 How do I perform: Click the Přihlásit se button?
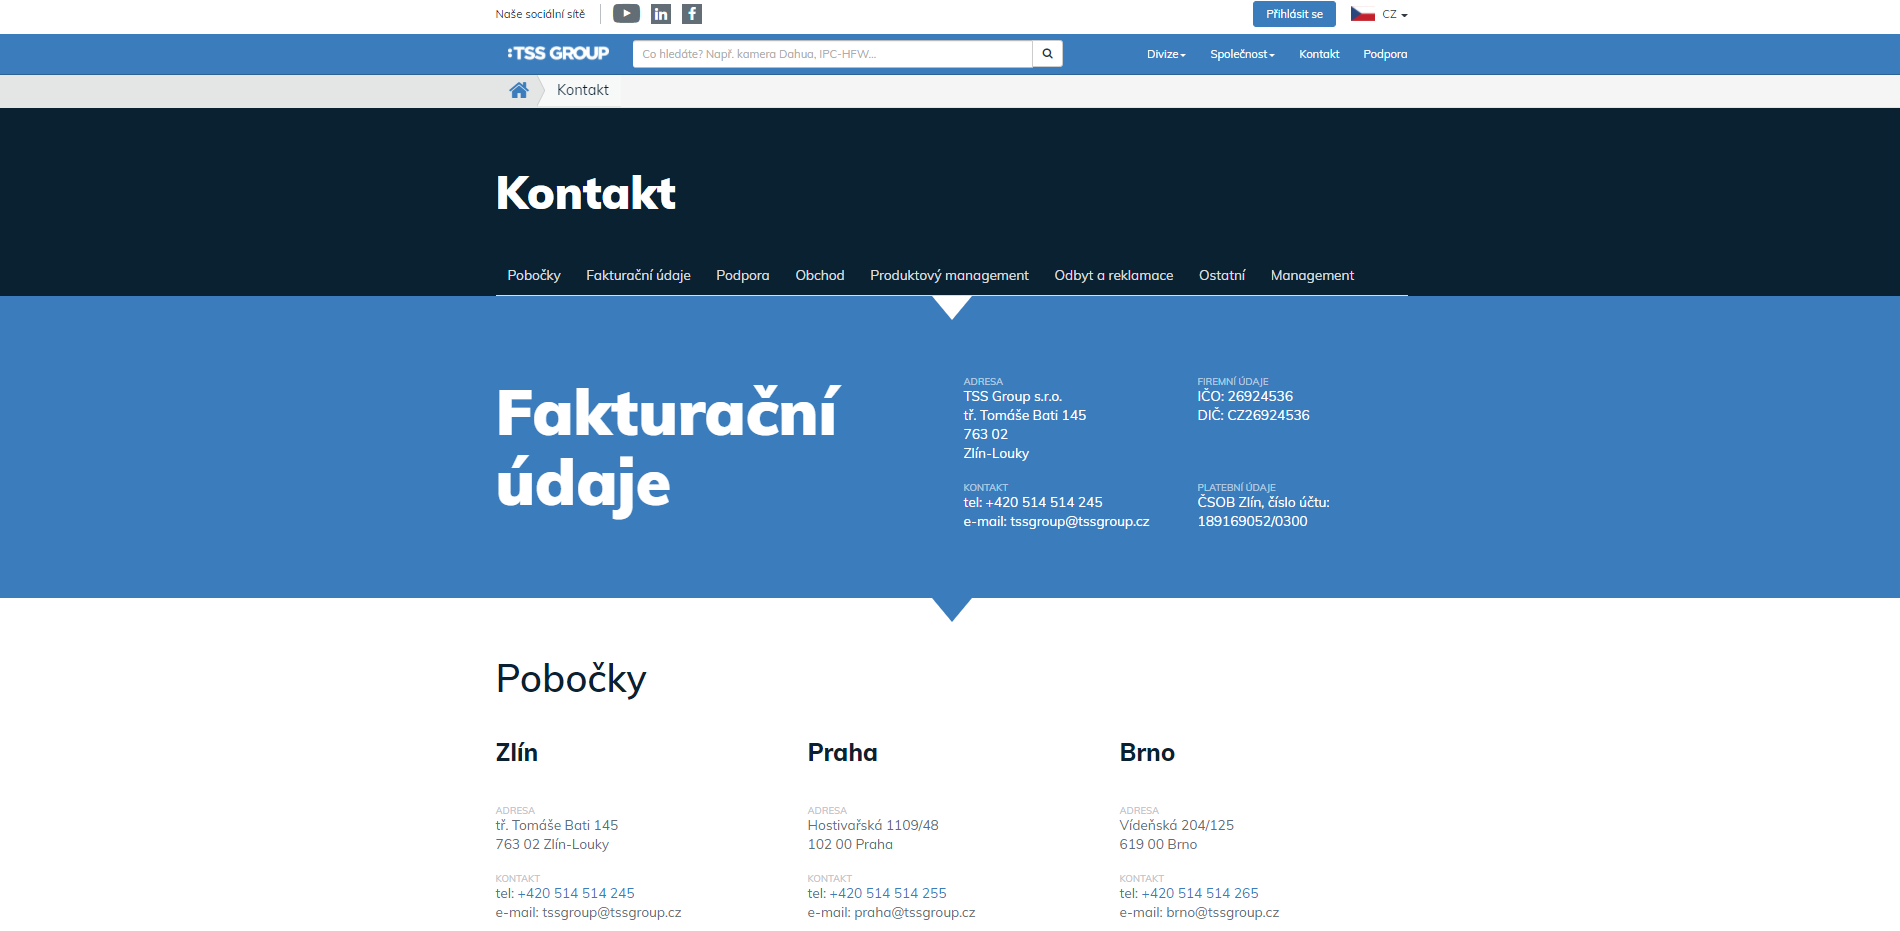click(x=1294, y=14)
